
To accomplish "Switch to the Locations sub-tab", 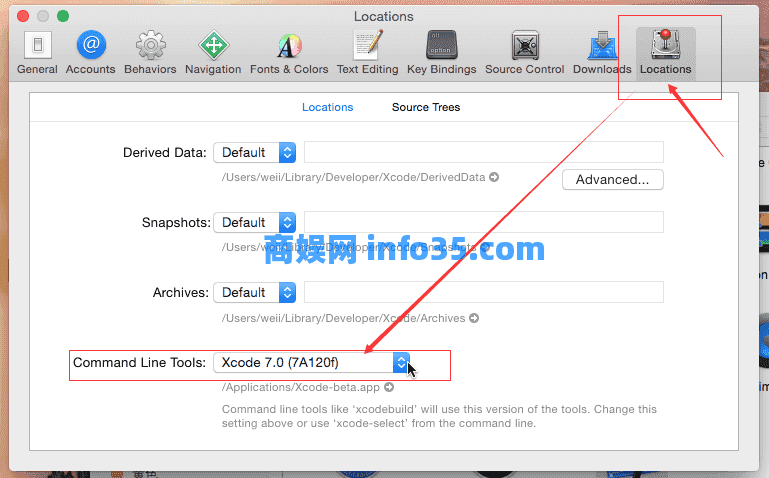I will point(327,107).
